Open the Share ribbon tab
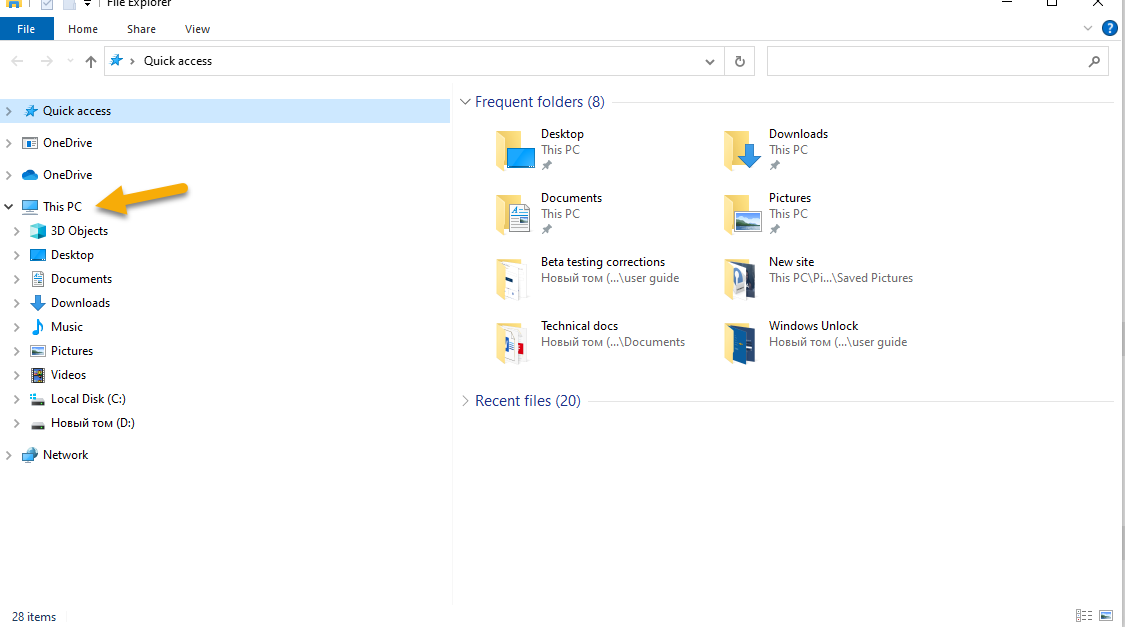The image size is (1125, 627). 141,29
